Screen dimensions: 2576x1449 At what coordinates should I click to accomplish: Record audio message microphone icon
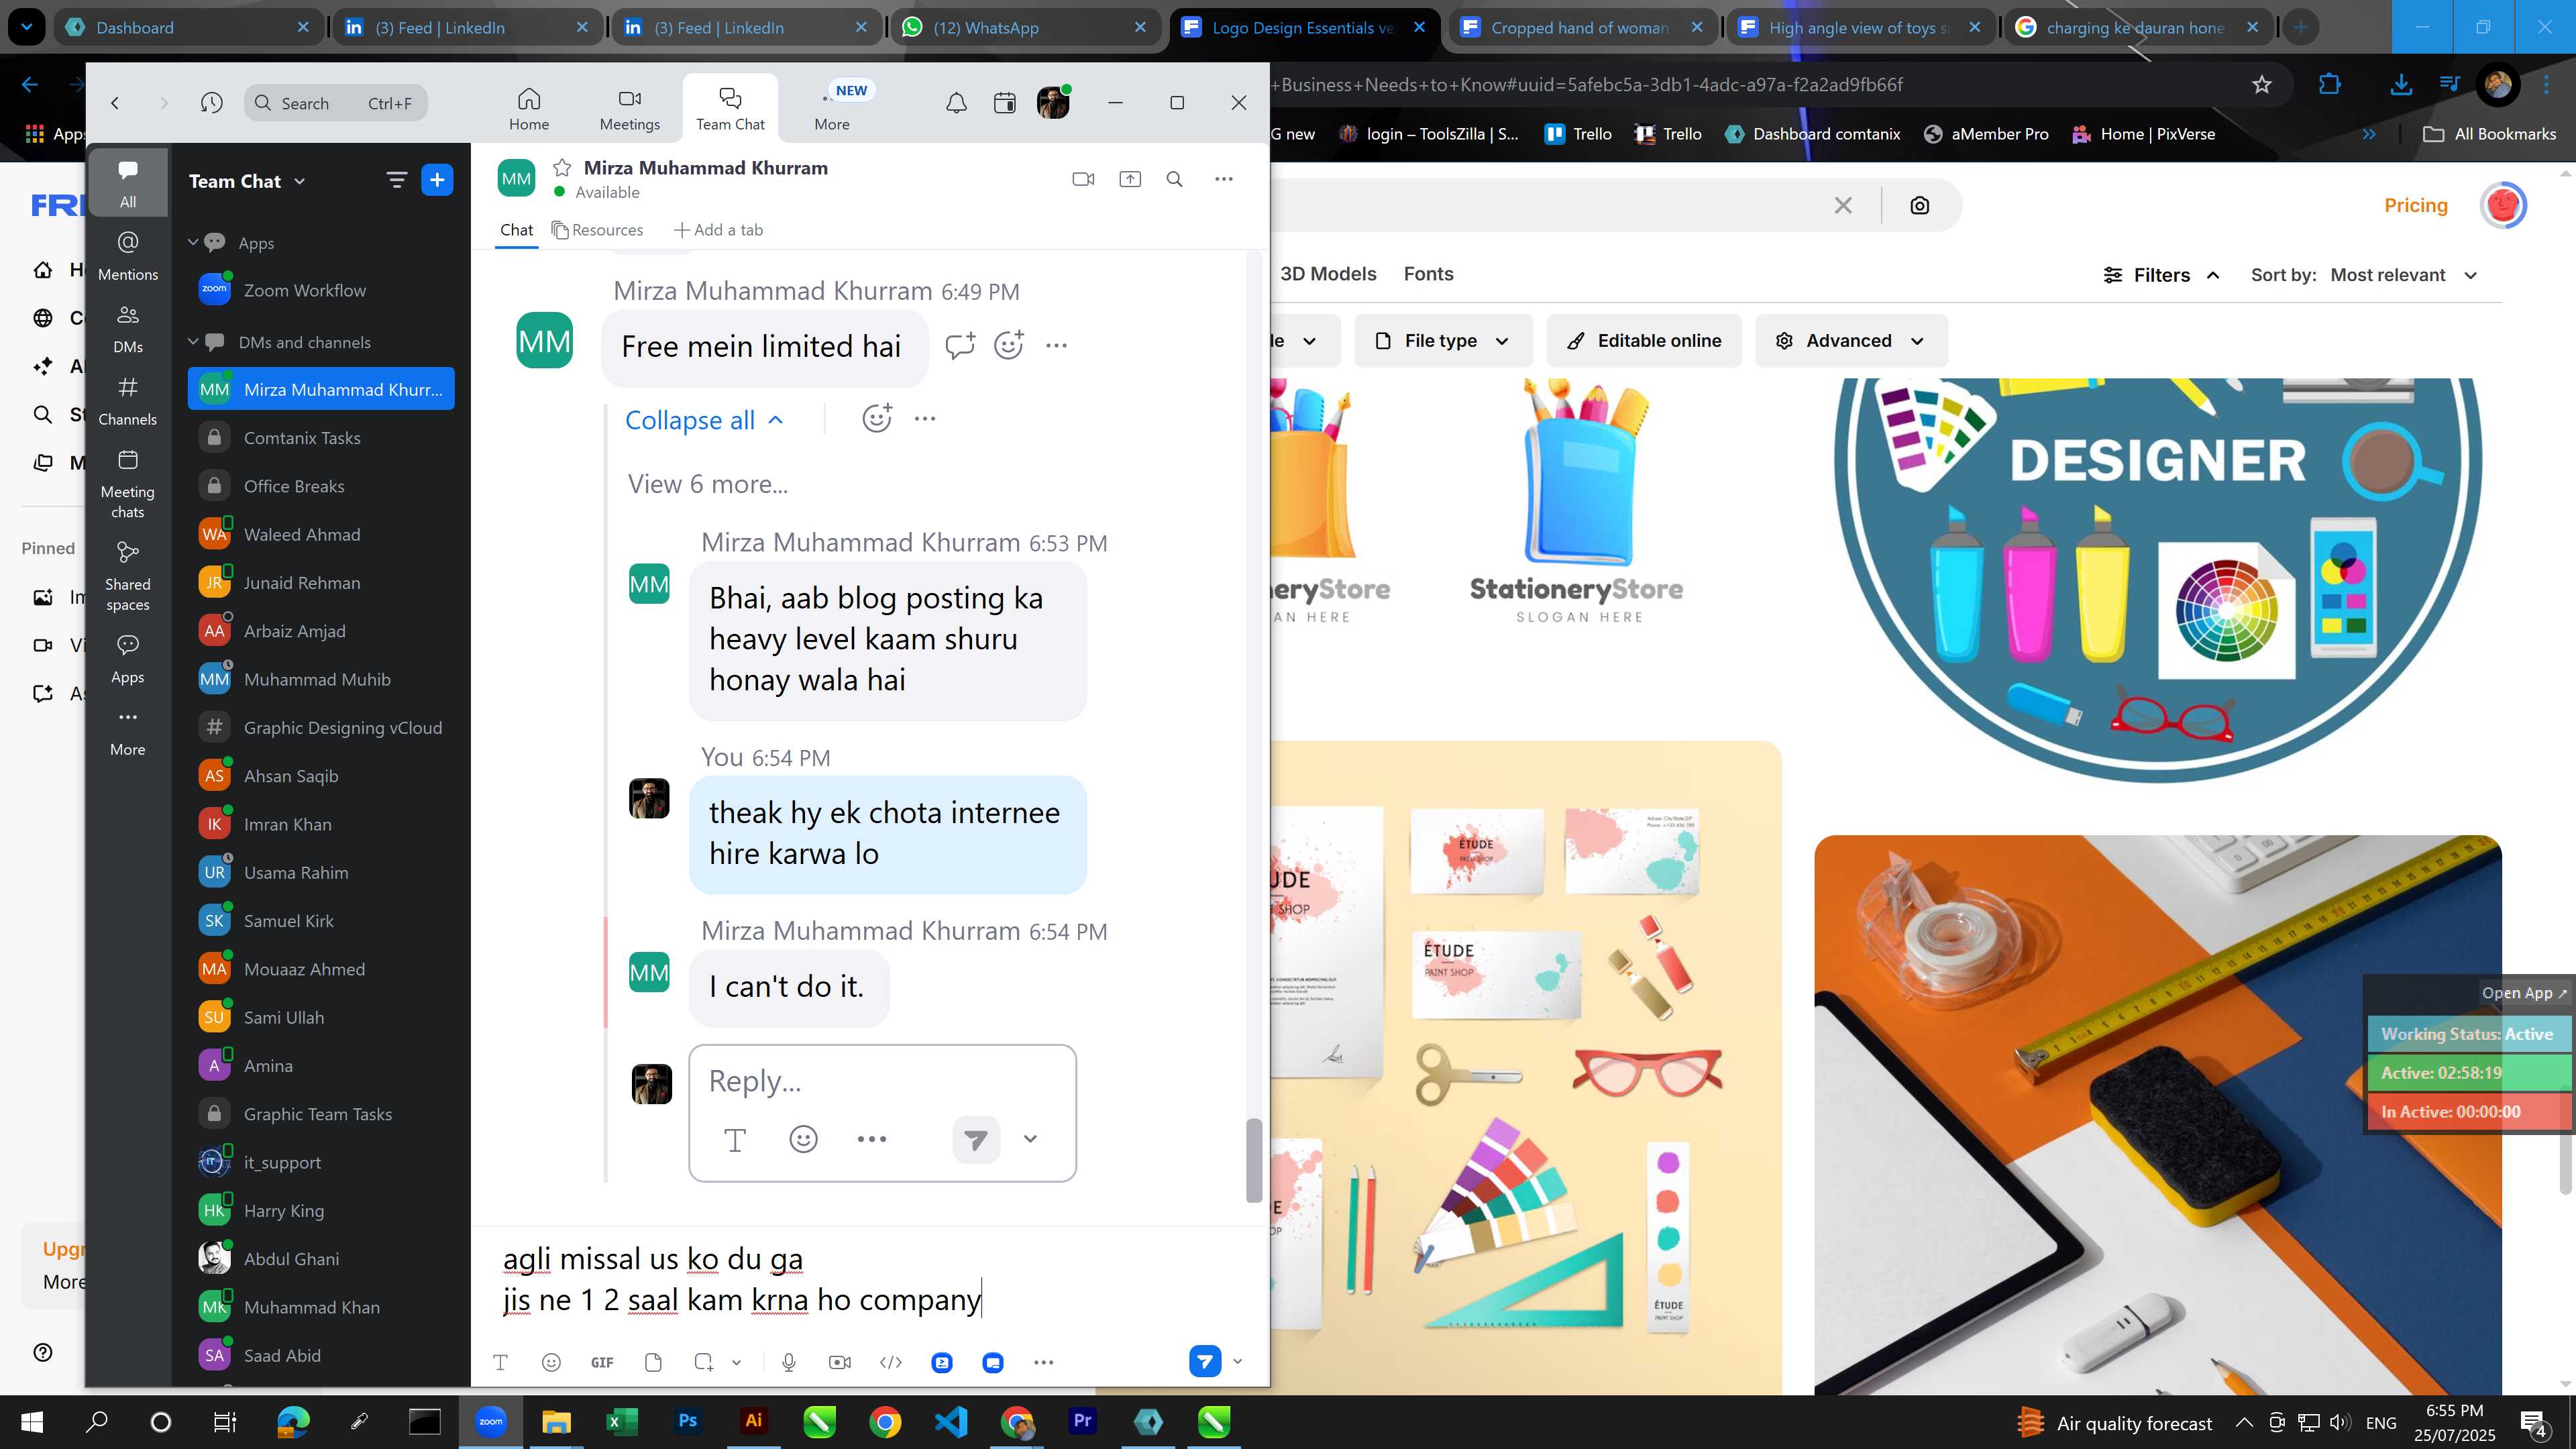click(789, 1362)
